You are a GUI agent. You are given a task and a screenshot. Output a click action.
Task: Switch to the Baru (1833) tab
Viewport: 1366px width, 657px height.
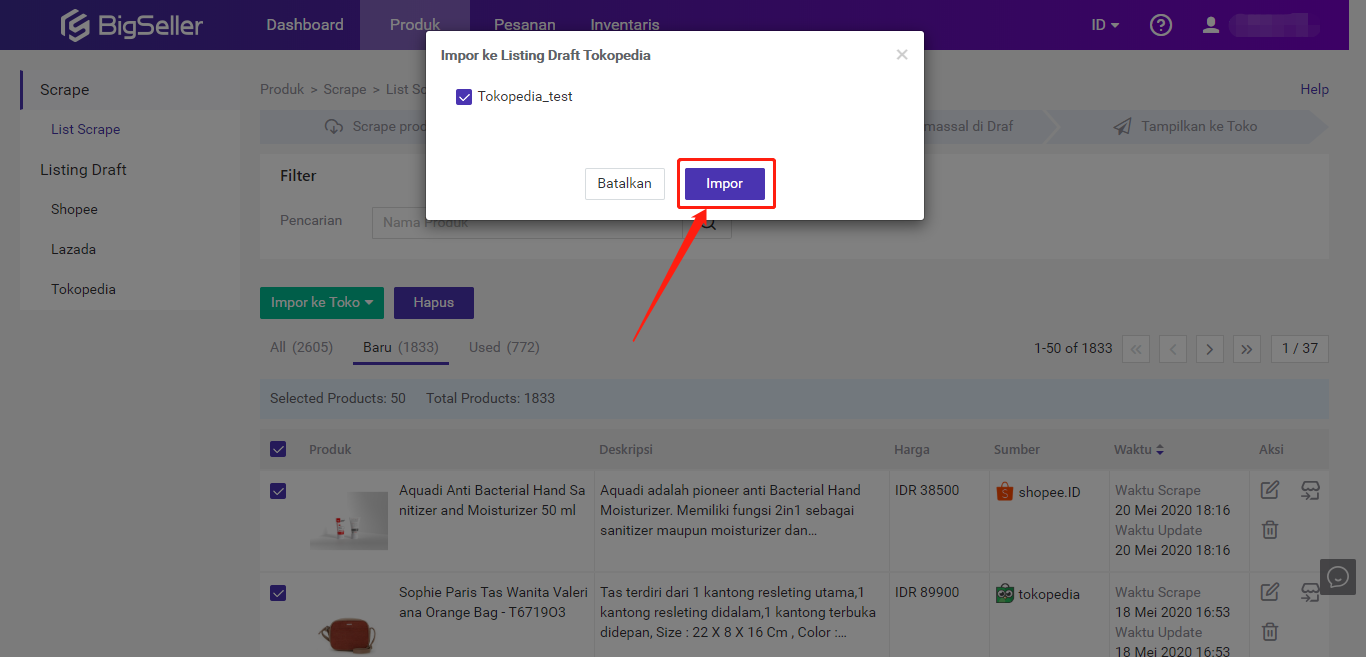401,347
